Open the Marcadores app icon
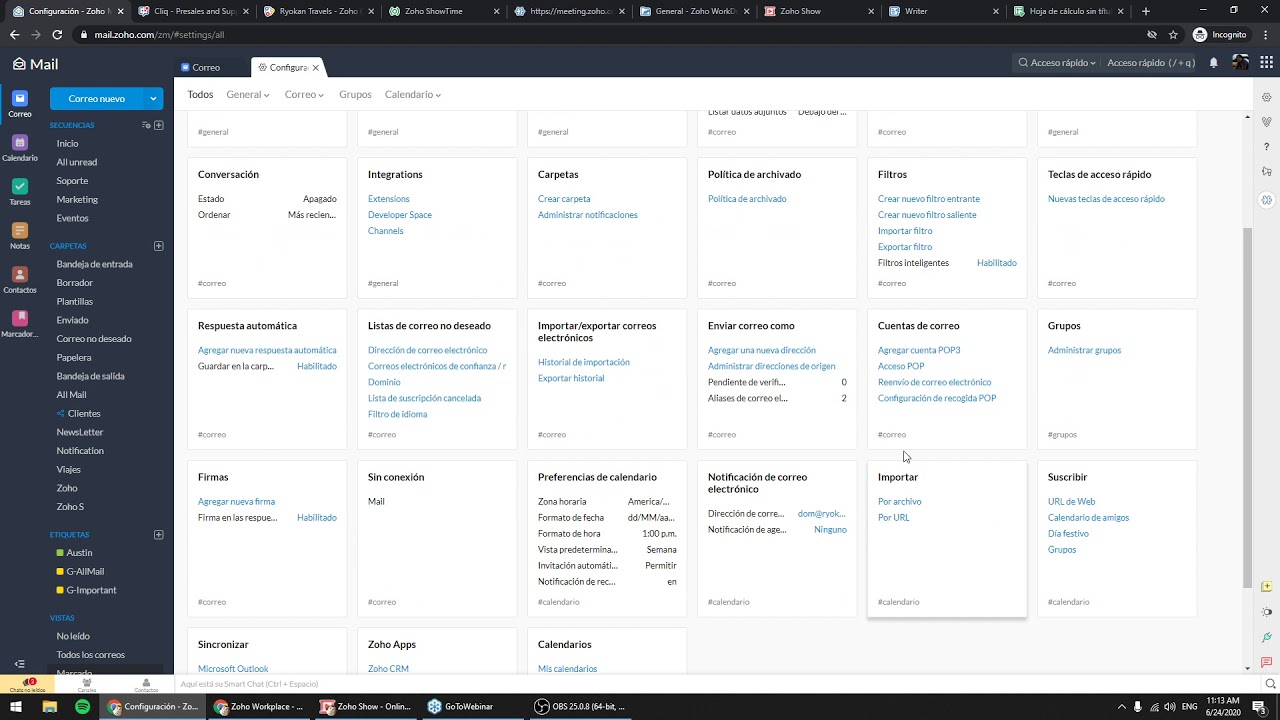 coord(20,323)
